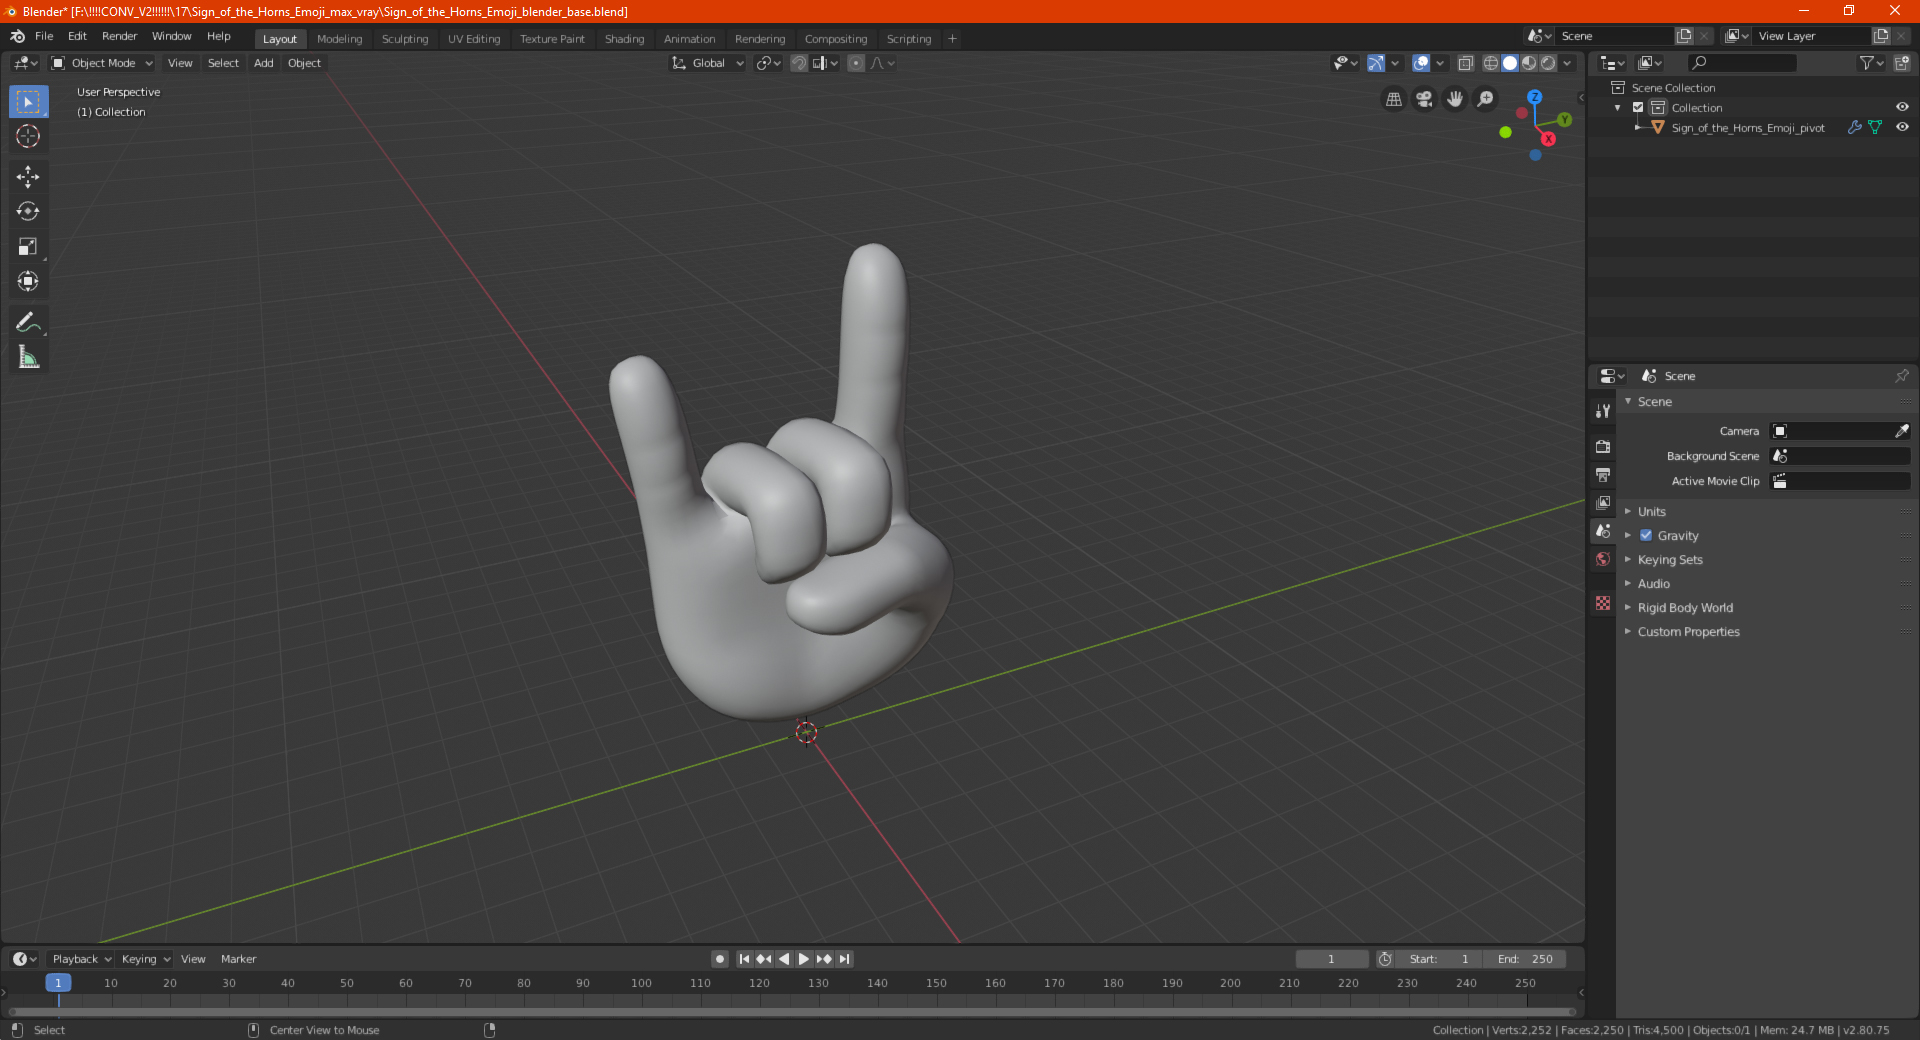Click the timeline Marker menu
Viewport: 1920px width, 1040px height.
click(238, 959)
